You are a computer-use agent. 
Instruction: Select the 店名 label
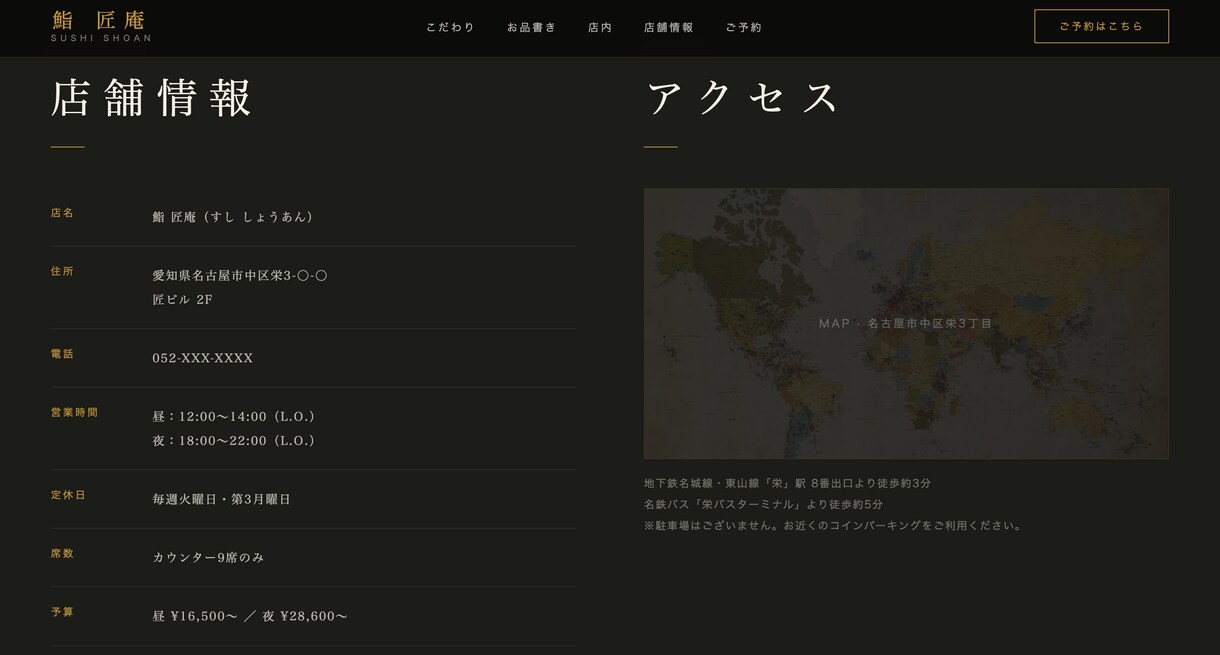point(62,213)
